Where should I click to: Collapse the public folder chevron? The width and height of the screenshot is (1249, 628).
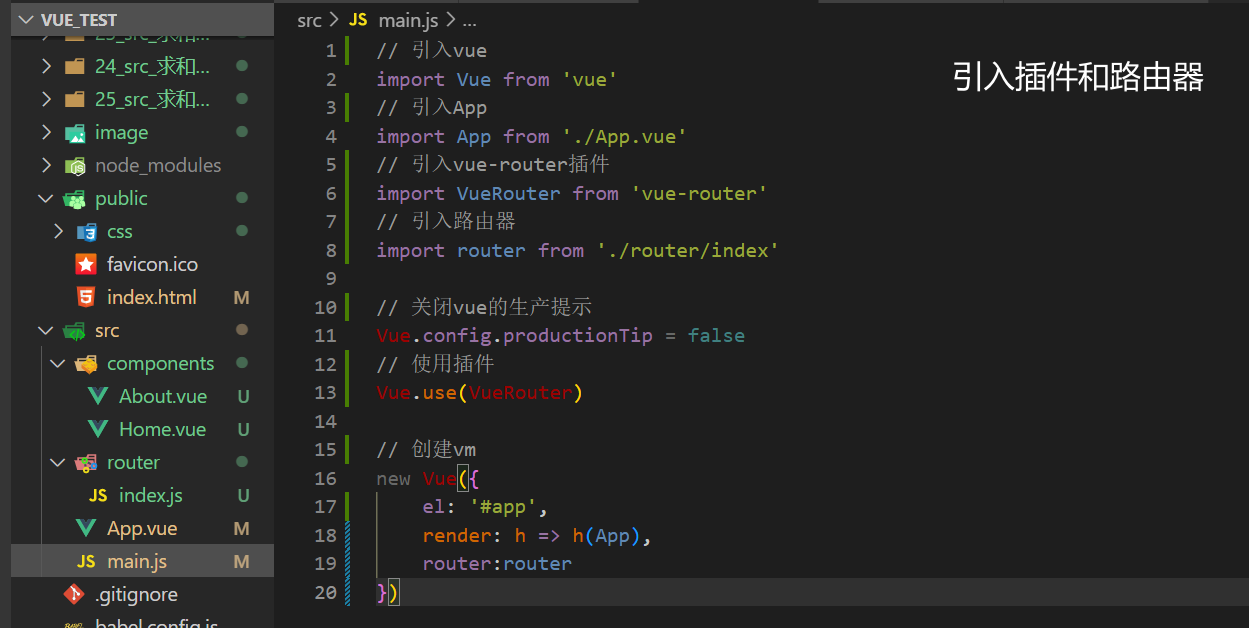click(46, 198)
